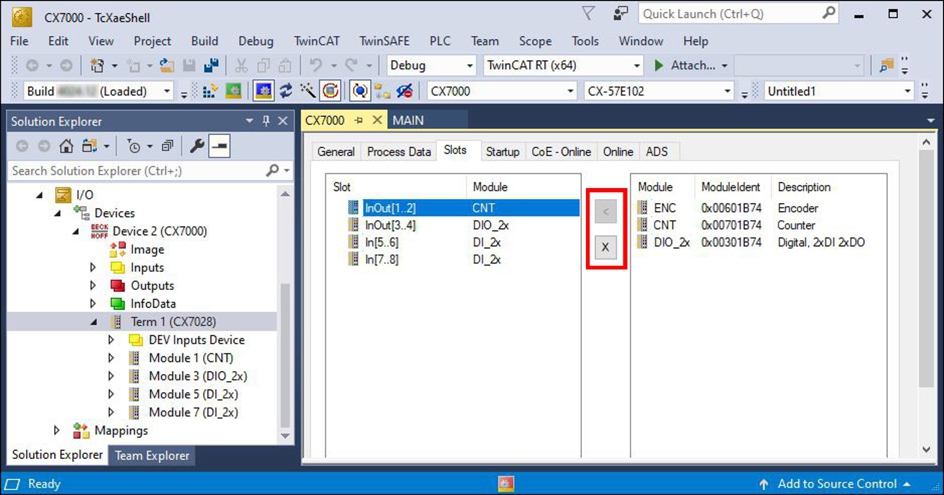The width and height of the screenshot is (944, 495).
Task: Click the TwinCAT Activate Configuration icon
Action: [211, 91]
